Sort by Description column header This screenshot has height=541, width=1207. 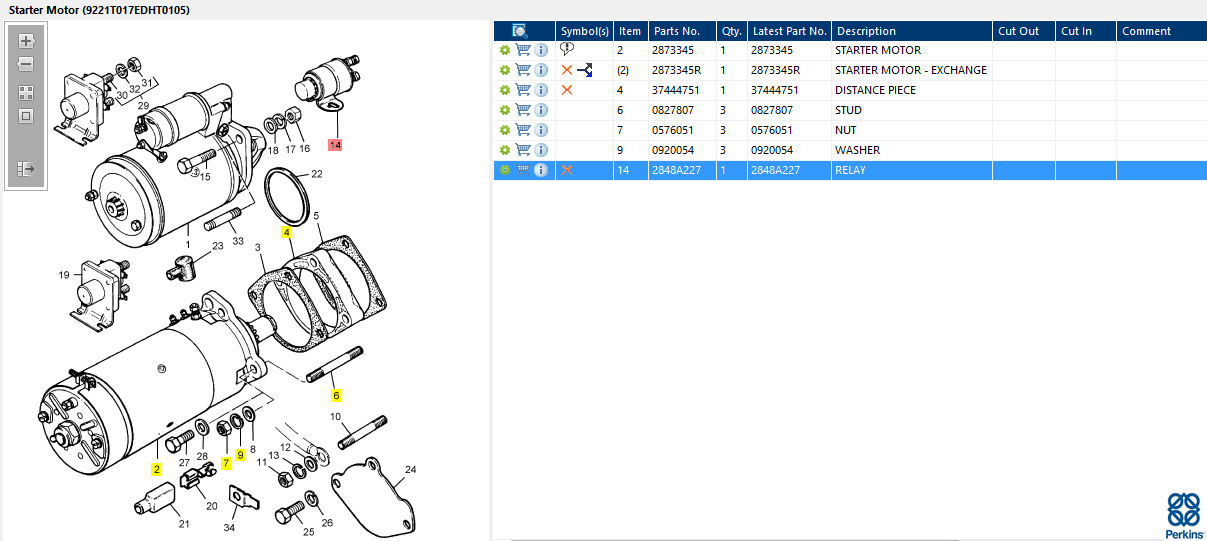click(x=912, y=31)
